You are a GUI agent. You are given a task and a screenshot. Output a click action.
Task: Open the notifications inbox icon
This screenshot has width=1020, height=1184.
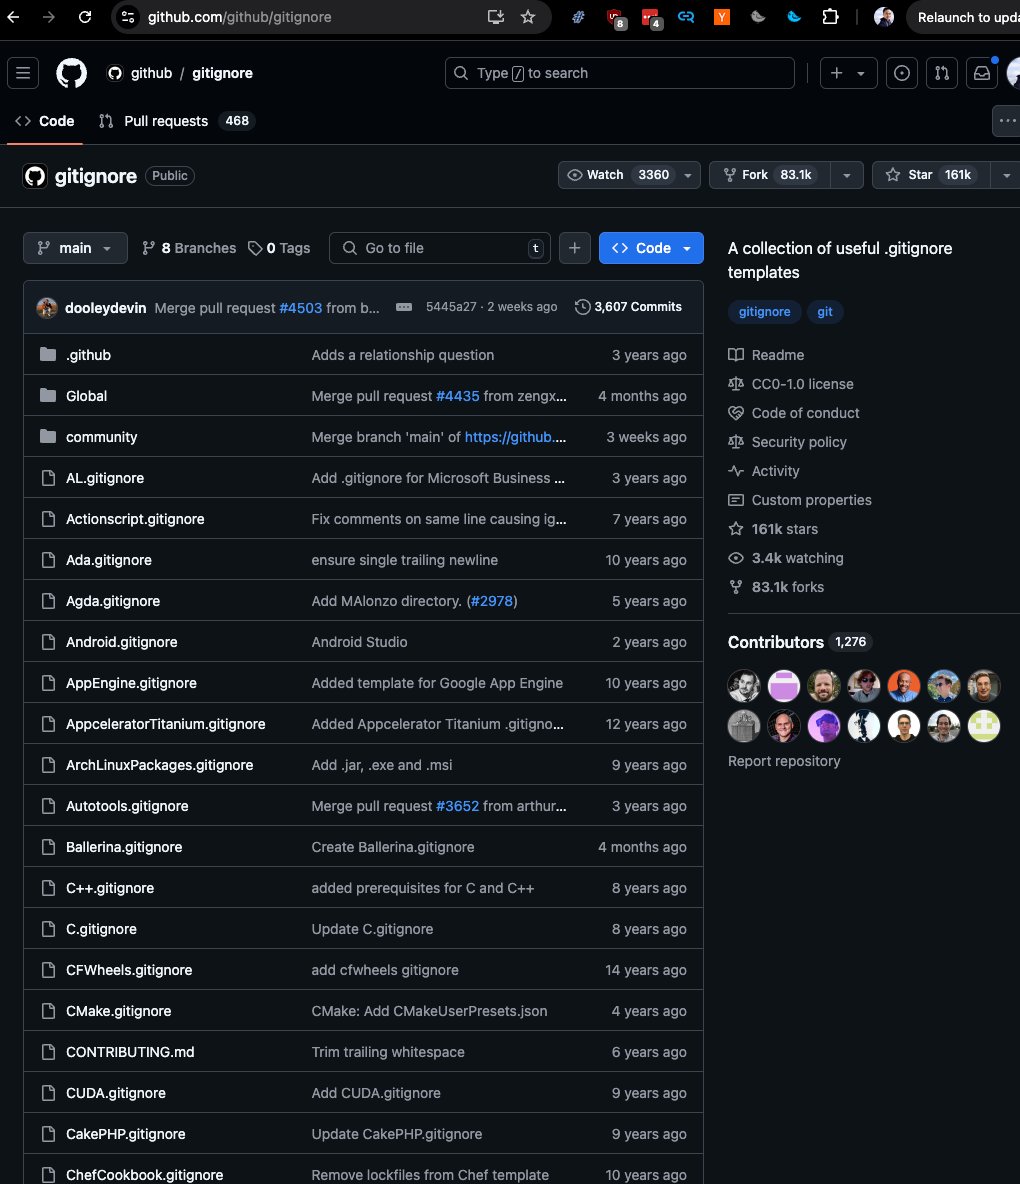point(981,73)
